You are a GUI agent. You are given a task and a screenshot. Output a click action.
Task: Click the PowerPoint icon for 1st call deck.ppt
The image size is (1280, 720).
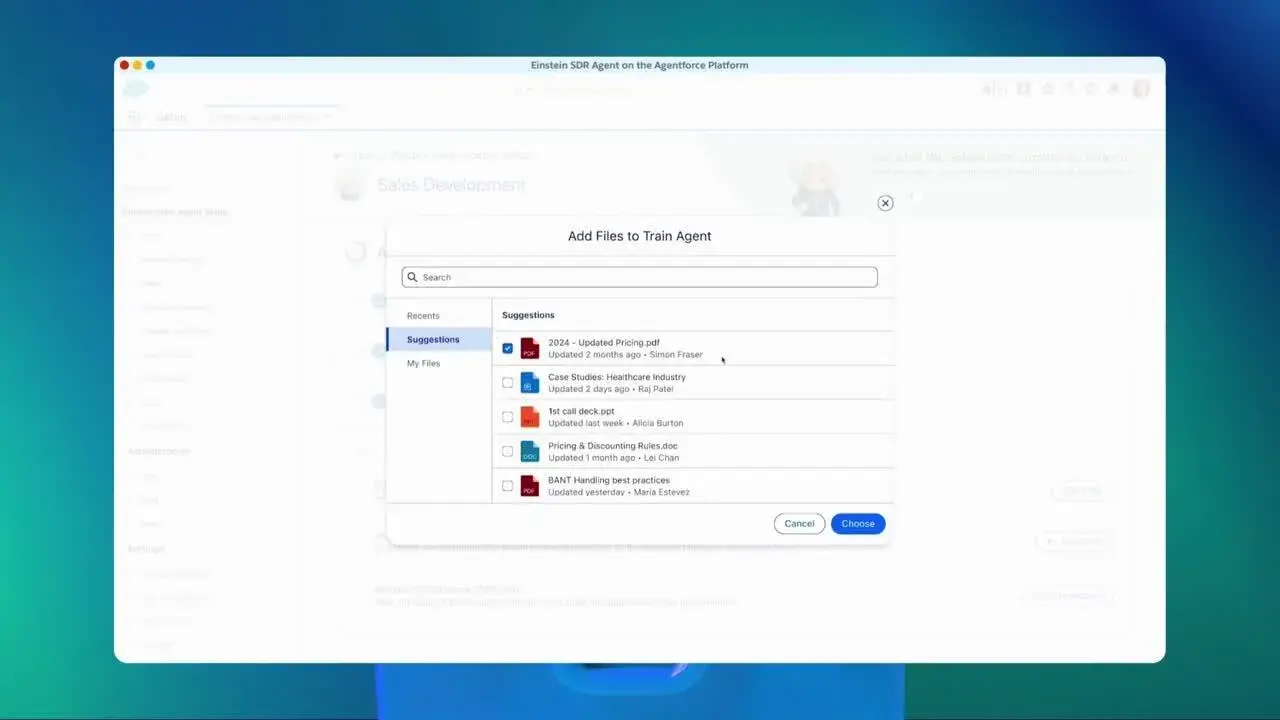click(529, 416)
